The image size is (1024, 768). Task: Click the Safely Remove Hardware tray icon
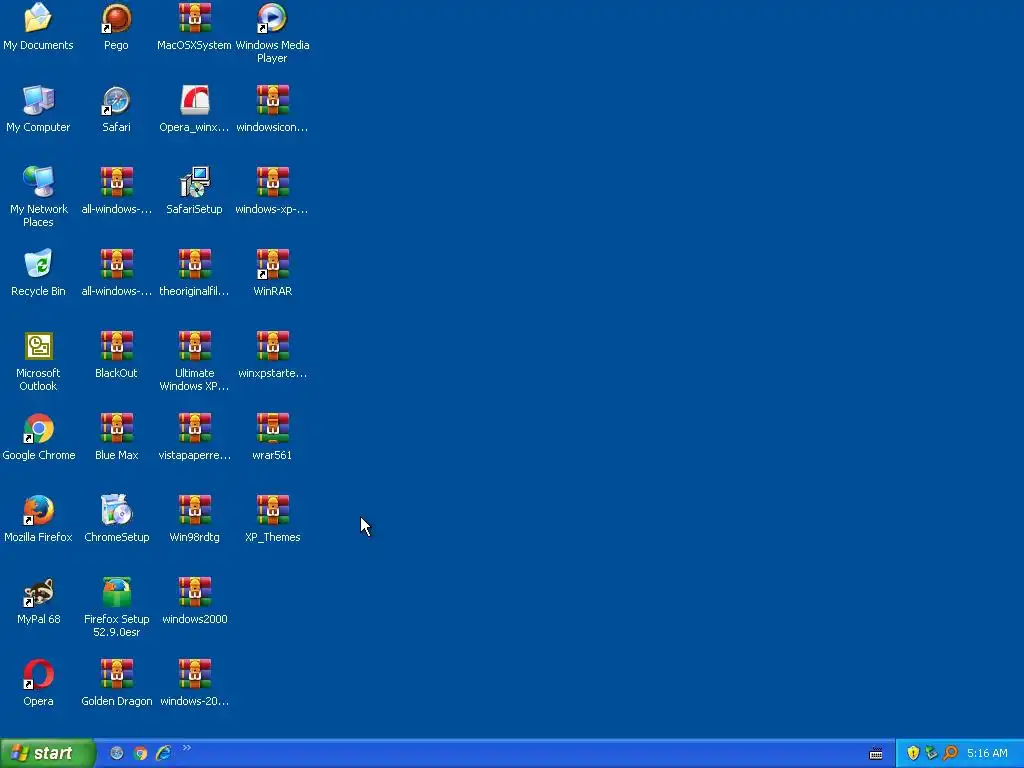pyautogui.click(x=931, y=753)
